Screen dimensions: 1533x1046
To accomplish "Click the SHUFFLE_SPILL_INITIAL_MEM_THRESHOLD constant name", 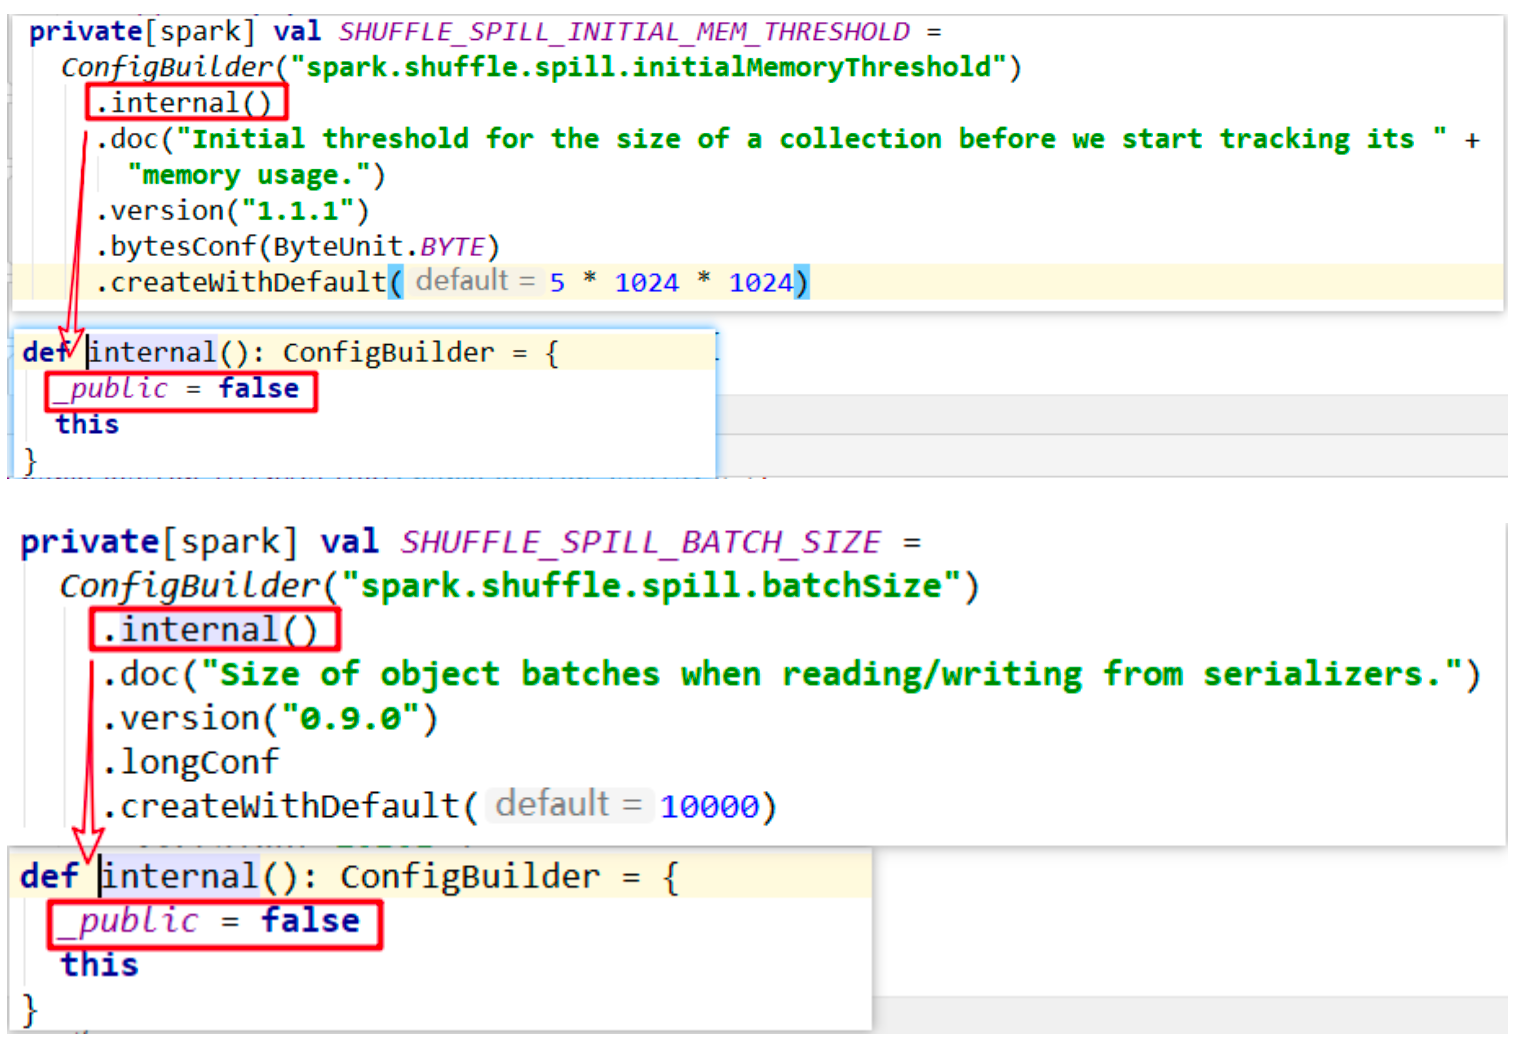I will [624, 32].
